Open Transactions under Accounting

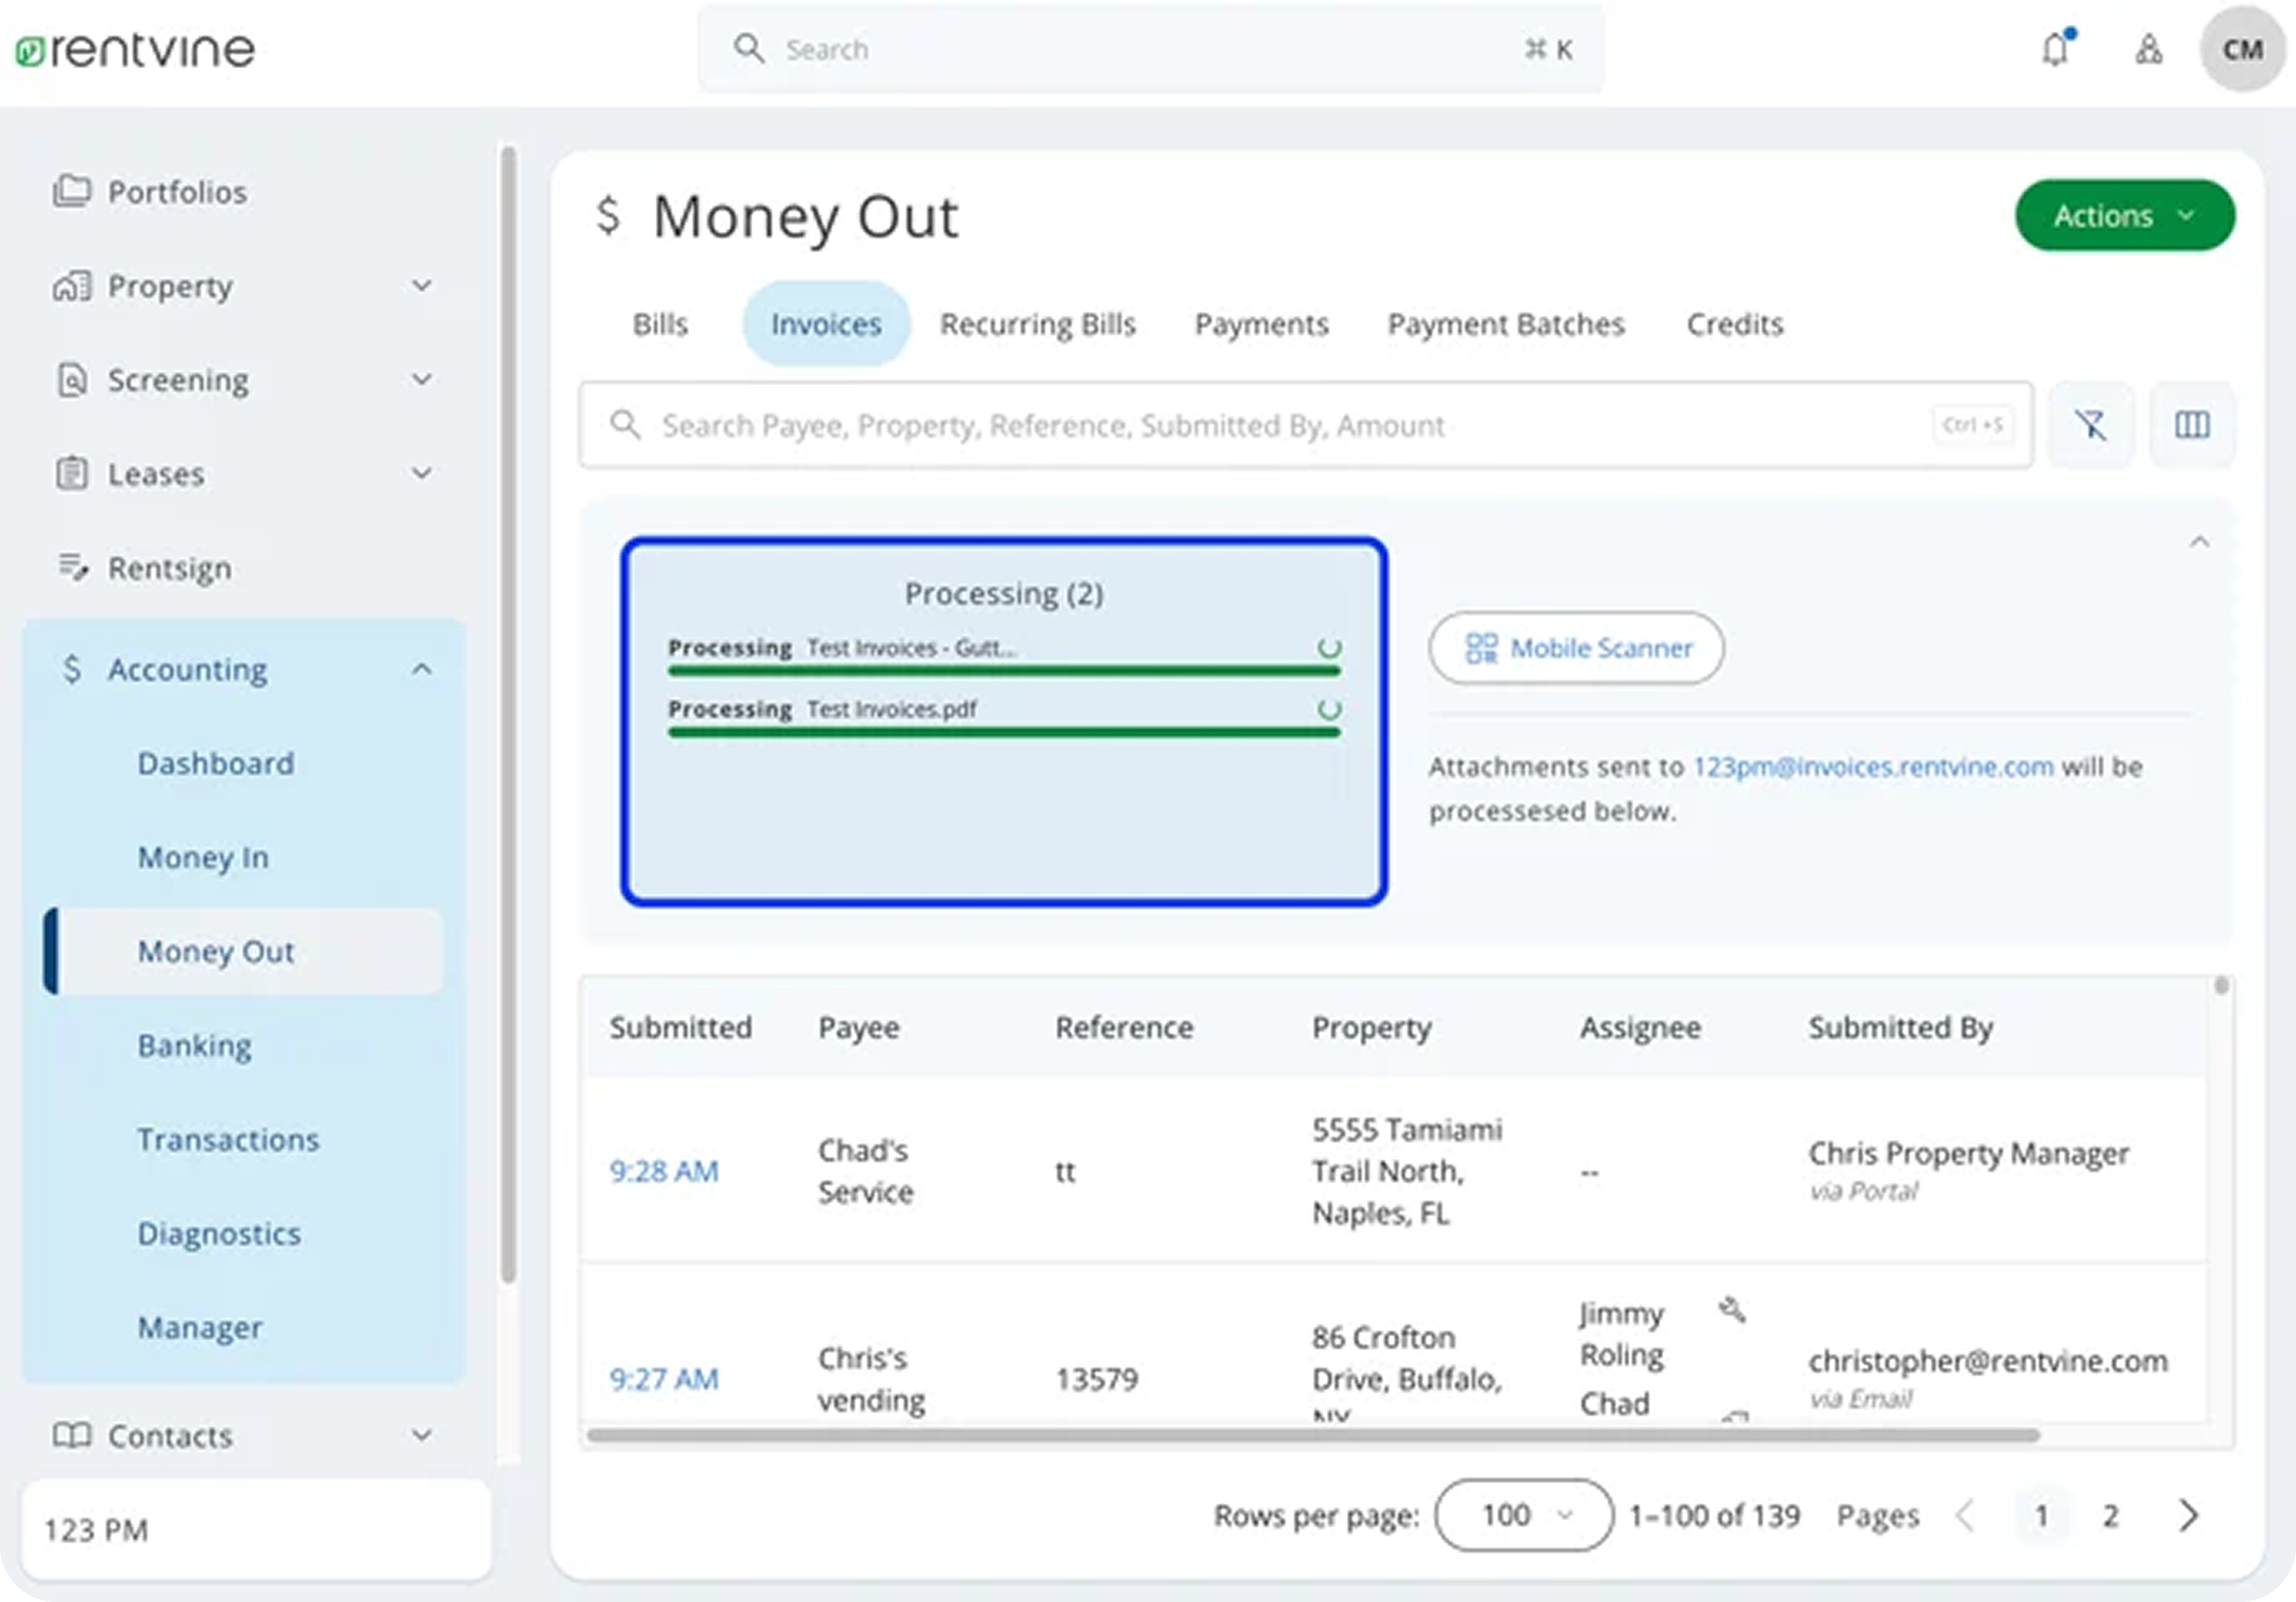pos(228,1139)
